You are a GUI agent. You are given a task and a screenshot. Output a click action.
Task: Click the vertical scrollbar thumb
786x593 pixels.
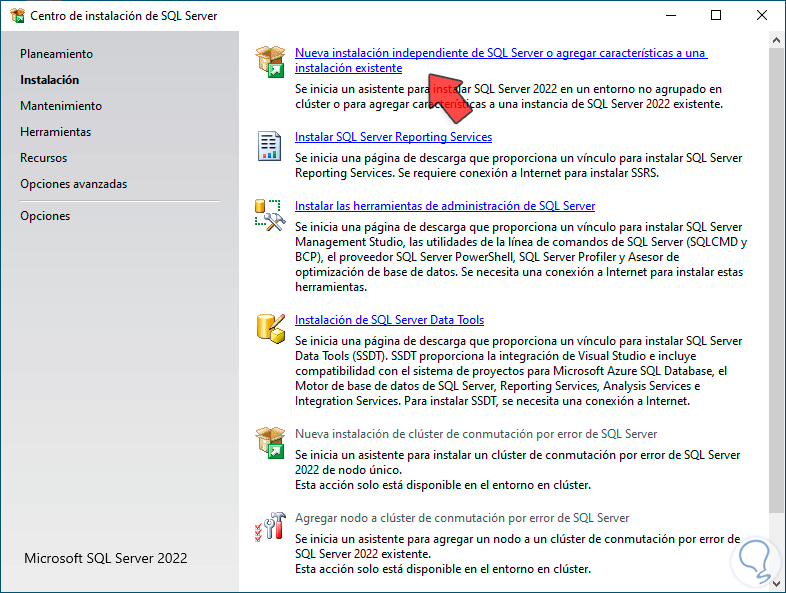pos(776,280)
